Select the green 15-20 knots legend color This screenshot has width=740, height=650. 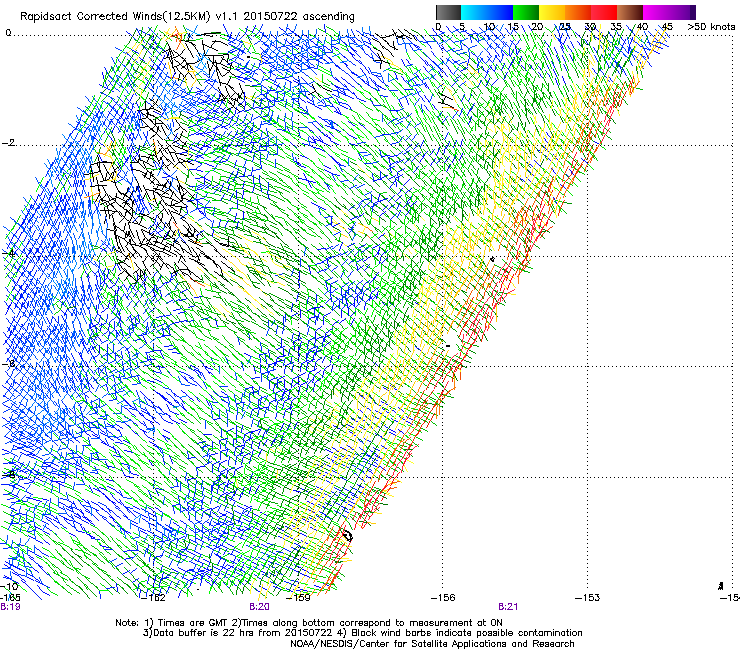[526, 12]
